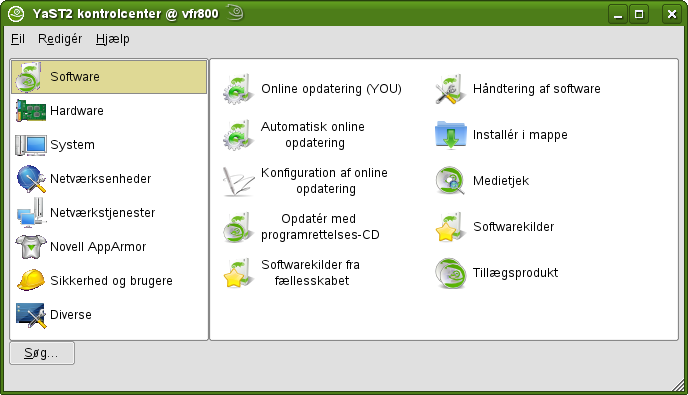Click the Sikkerhed og brugere label
Image resolution: width=688 pixels, height=395 pixels.
111,281
